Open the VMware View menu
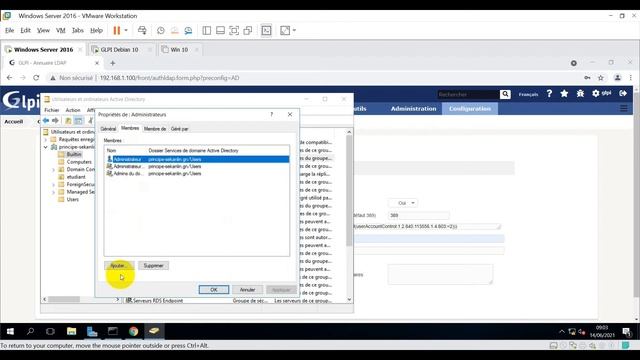 [43, 30]
